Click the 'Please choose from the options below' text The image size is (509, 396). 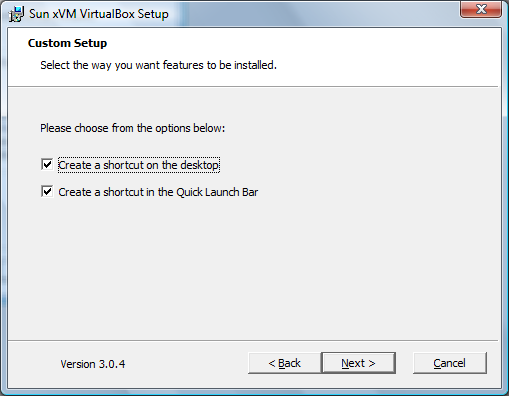coord(133,128)
